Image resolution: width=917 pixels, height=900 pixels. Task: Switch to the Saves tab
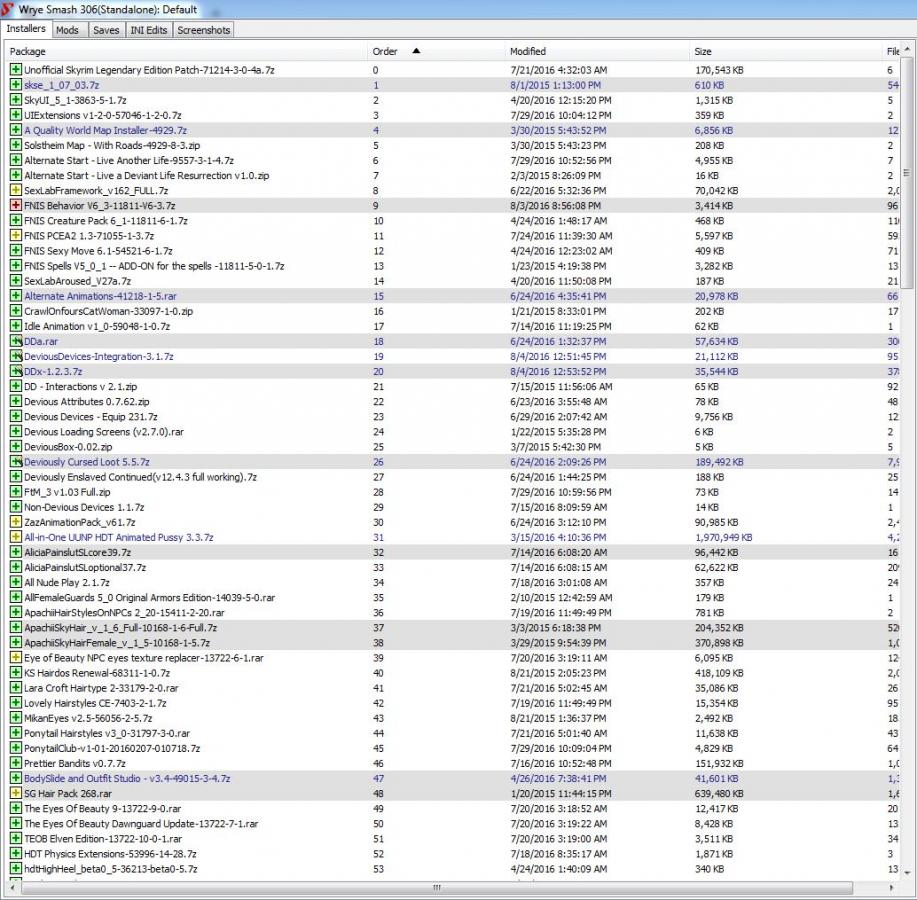pyautogui.click(x=106, y=30)
